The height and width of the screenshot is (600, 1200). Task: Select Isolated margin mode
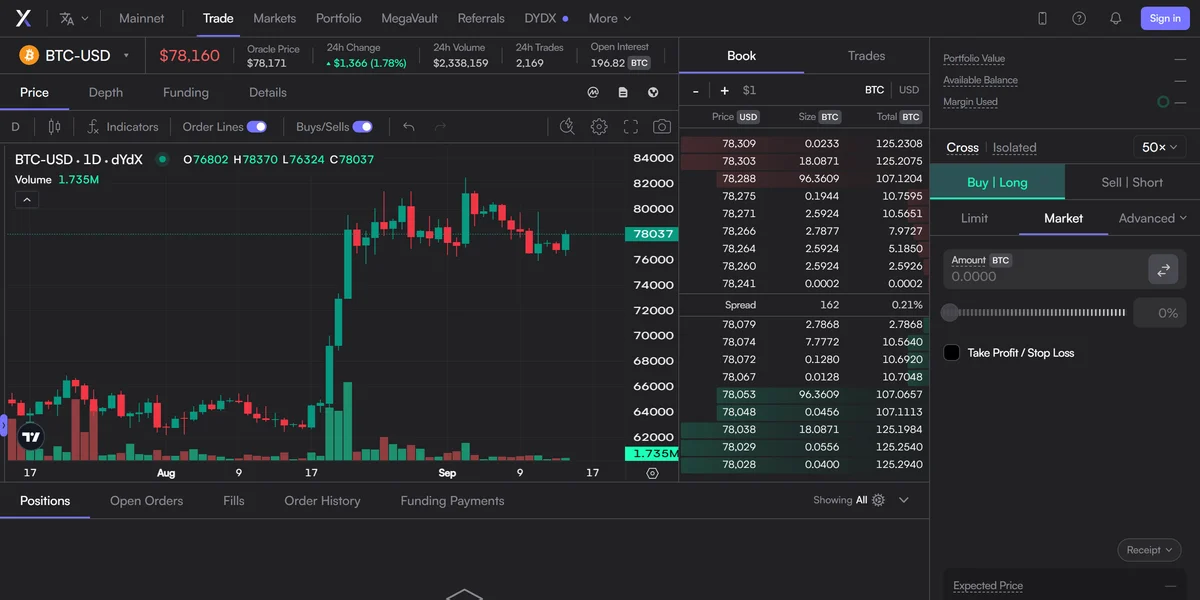tap(1014, 147)
